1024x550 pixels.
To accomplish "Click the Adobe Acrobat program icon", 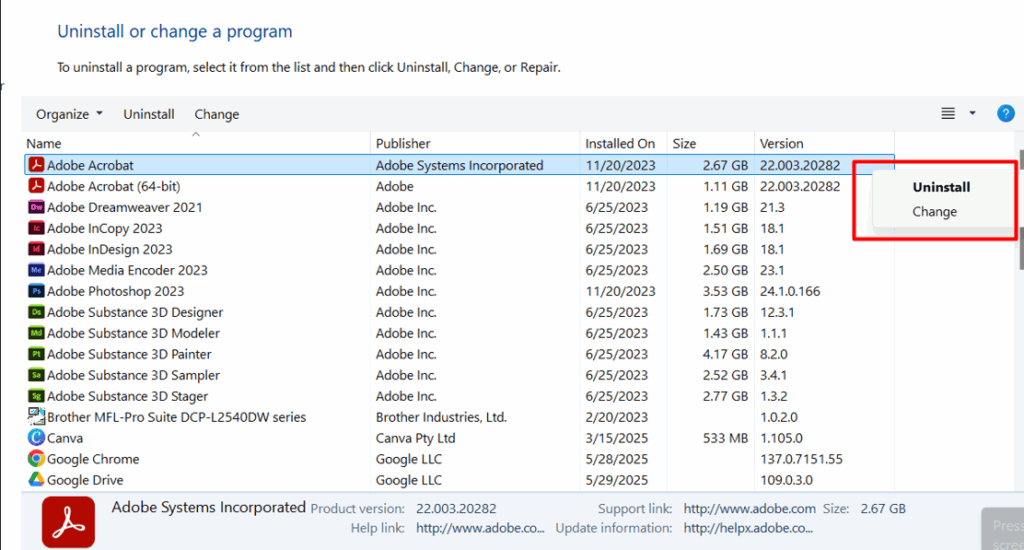I will coord(37,165).
